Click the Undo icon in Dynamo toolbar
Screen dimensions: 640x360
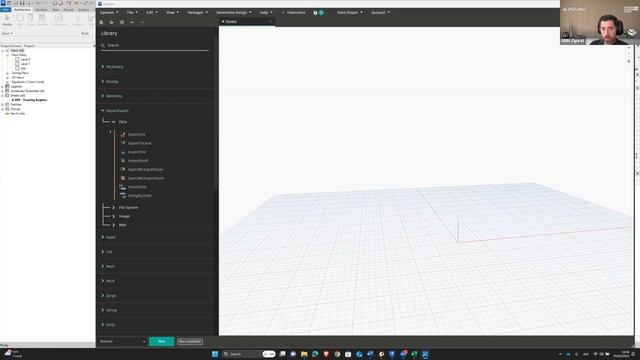tap(132, 22)
